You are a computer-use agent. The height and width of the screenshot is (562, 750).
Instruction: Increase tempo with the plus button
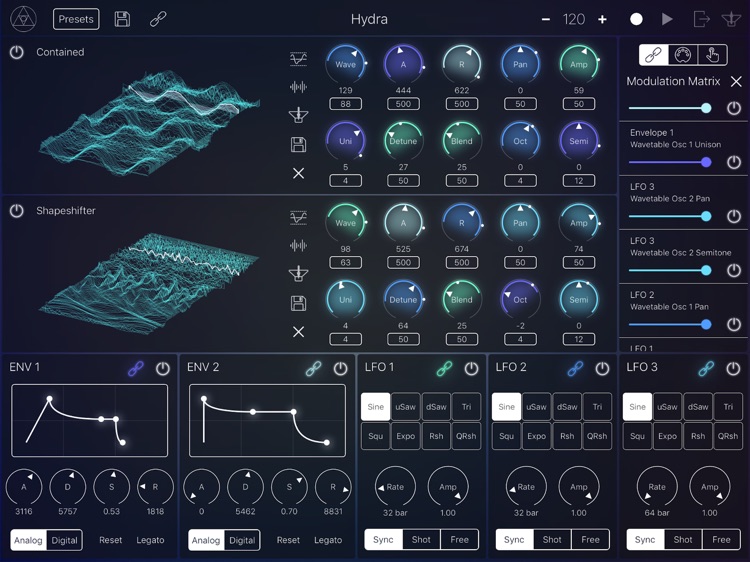coord(602,19)
